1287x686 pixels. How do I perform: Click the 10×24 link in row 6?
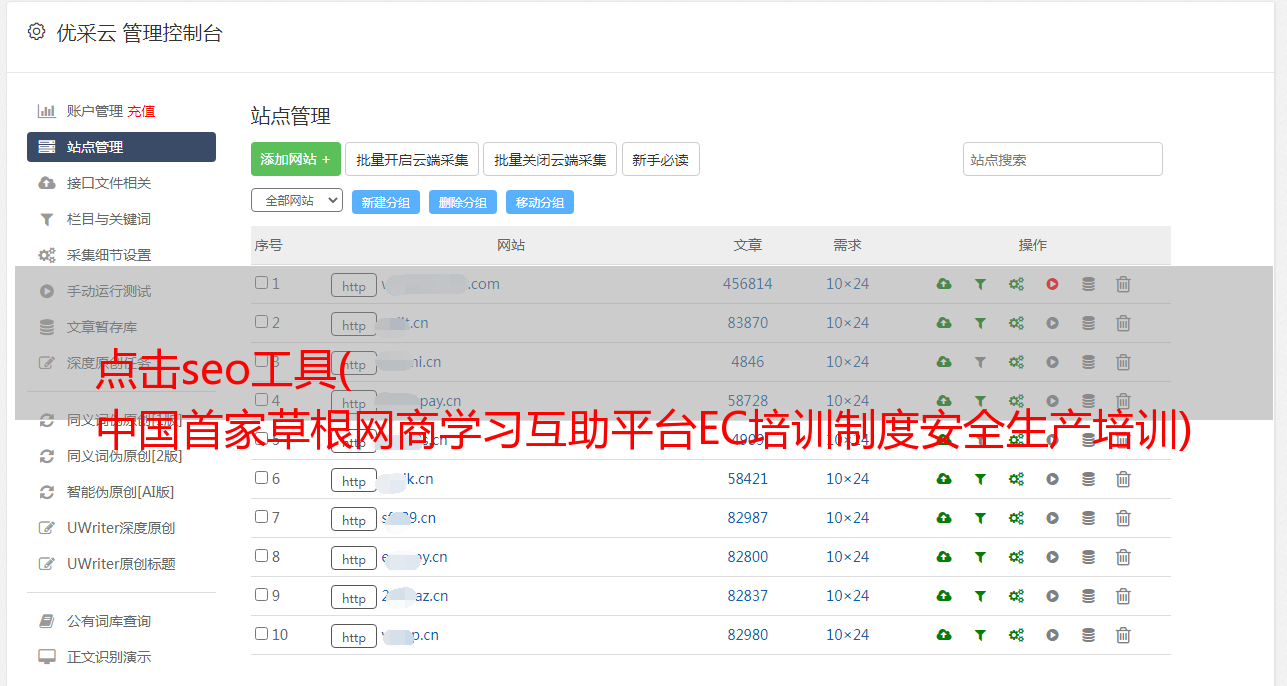[x=848, y=479]
